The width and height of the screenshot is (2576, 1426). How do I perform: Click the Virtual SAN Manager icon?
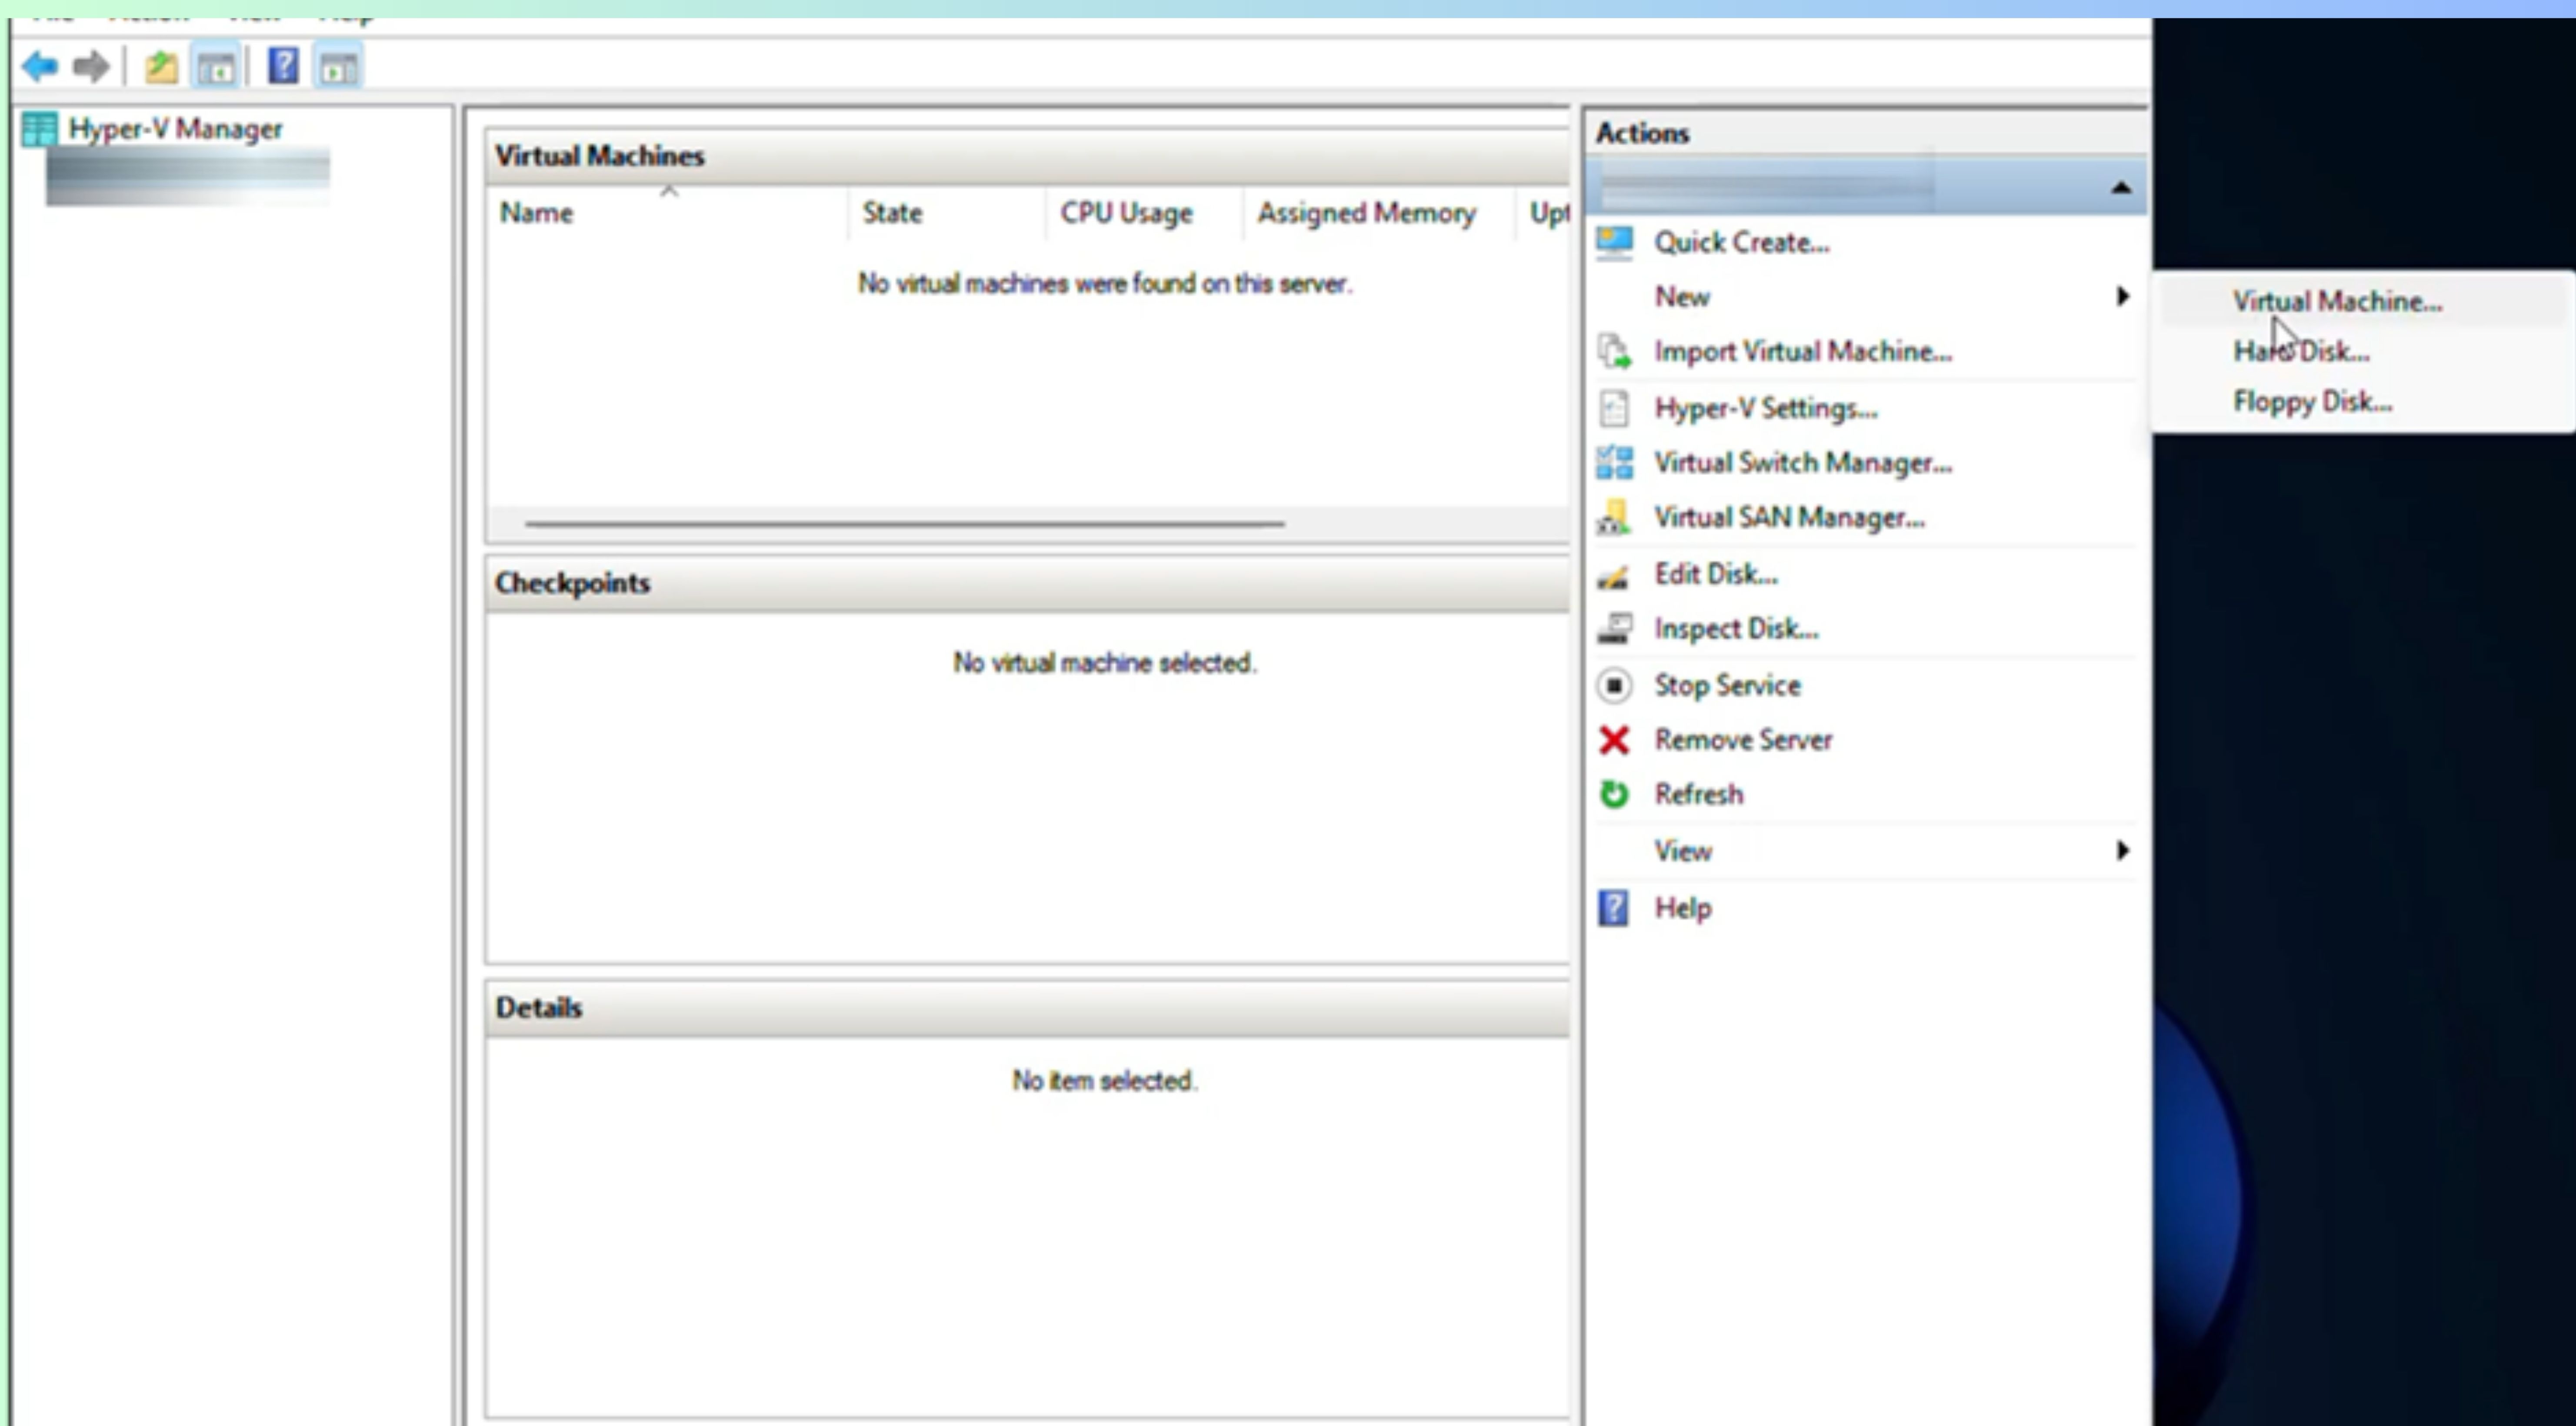(x=1614, y=517)
